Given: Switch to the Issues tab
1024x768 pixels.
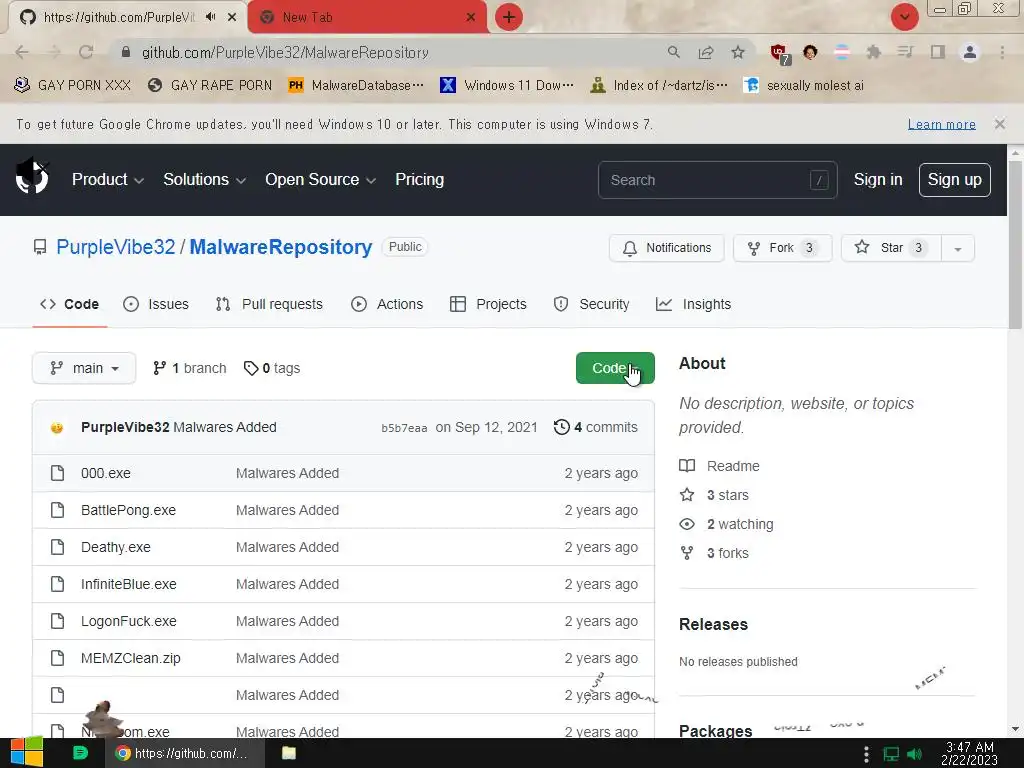Looking at the screenshot, I should tap(156, 304).
